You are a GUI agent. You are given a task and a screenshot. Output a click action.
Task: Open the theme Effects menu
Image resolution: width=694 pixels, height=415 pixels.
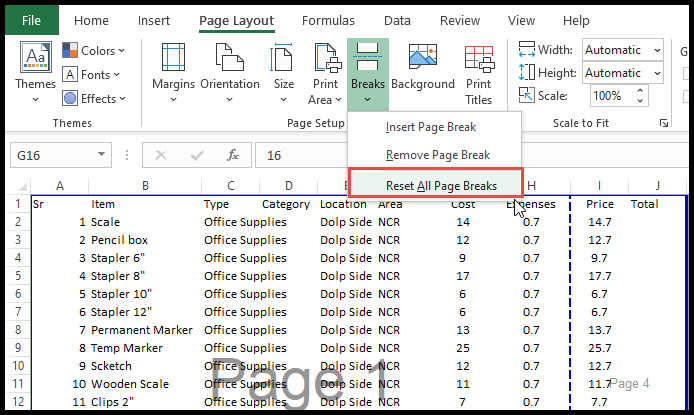click(94, 98)
